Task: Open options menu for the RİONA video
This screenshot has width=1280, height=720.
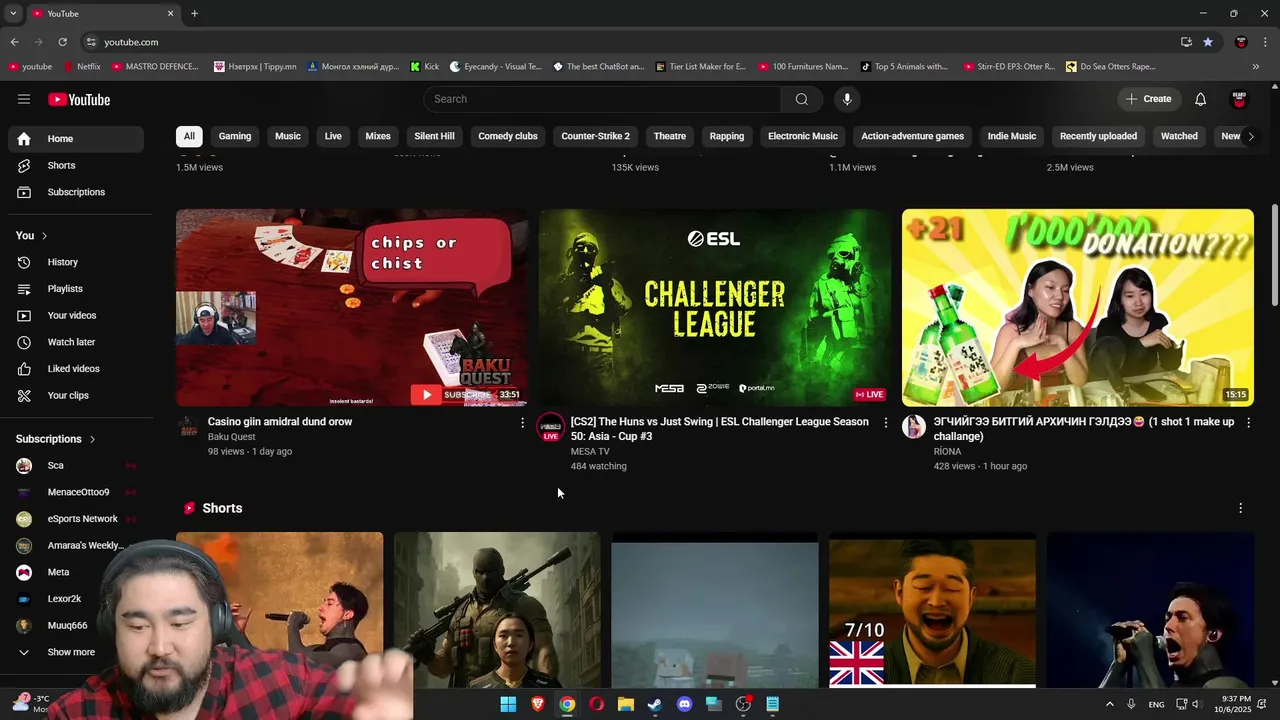Action: [x=1248, y=423]
